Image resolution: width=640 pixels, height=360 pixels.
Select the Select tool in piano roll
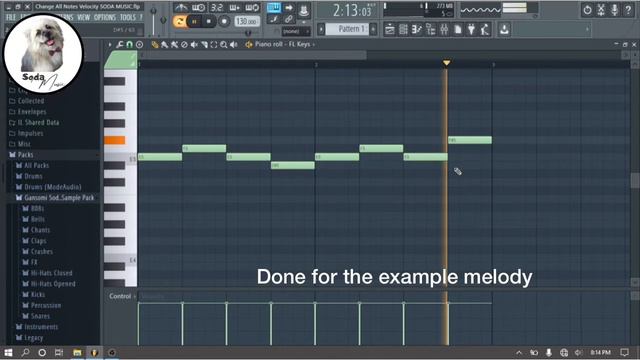[x=213, y=44]
